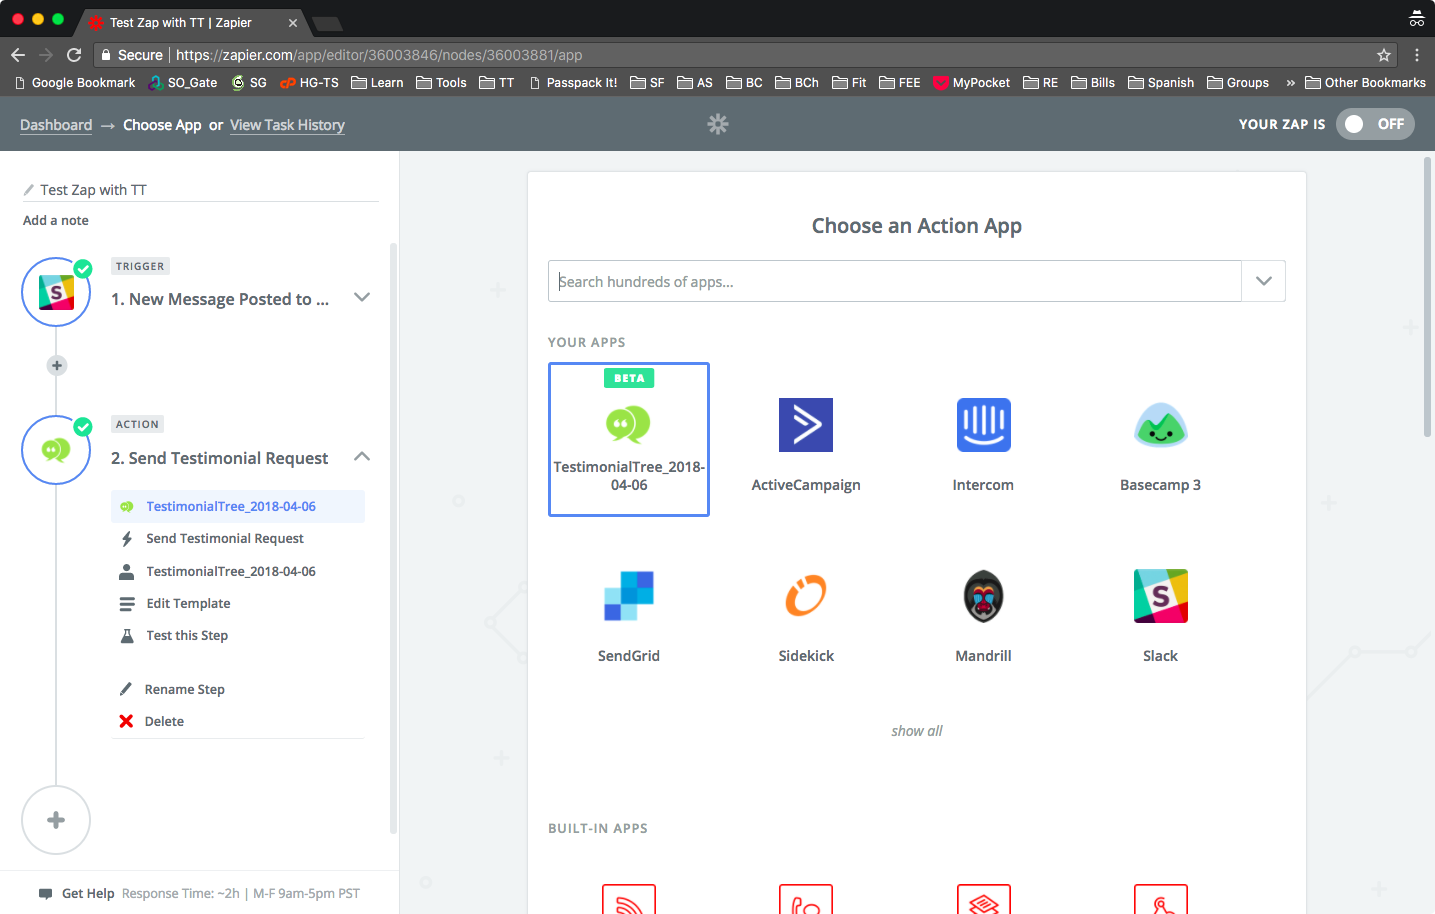Open the TestimonialTree_2018-04-06 choose app substep
Image resolution: width=1435 pixels, height=914 pixels.
[x=238, y=507]
